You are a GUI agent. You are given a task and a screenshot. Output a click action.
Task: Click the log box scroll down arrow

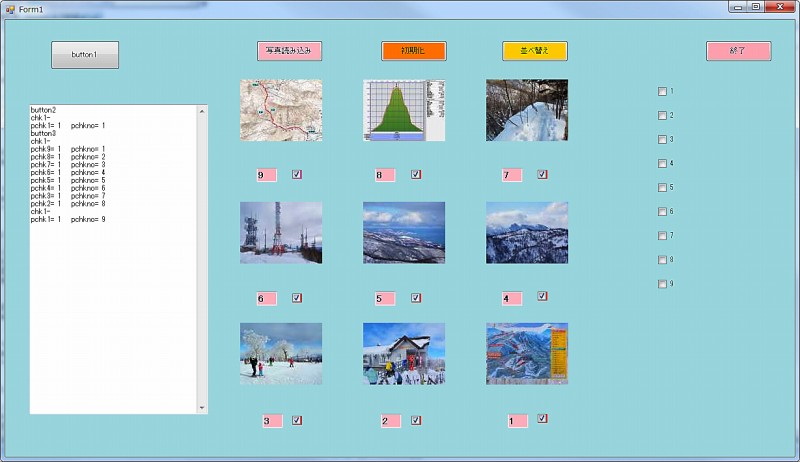tap(203, 408)
